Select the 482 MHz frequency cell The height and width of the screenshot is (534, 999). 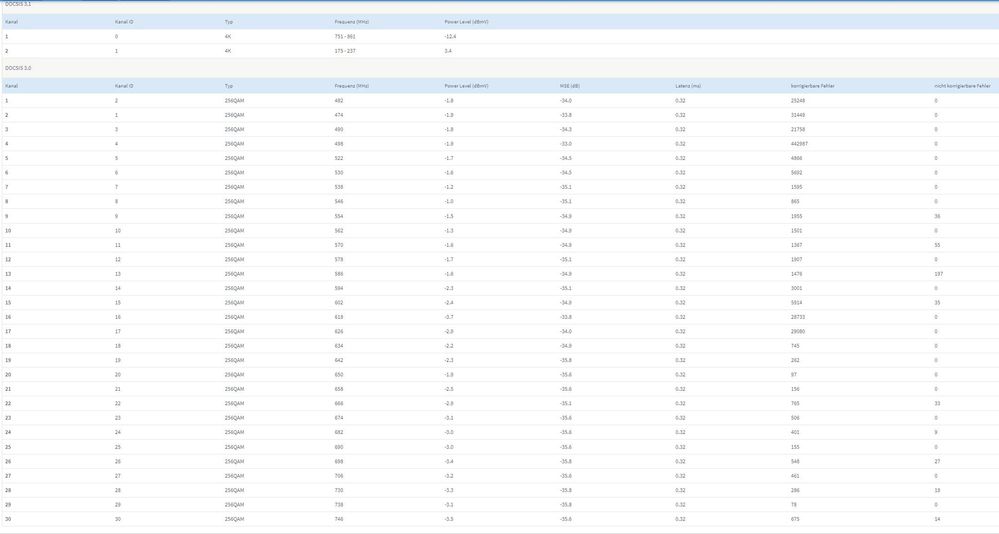339,101
